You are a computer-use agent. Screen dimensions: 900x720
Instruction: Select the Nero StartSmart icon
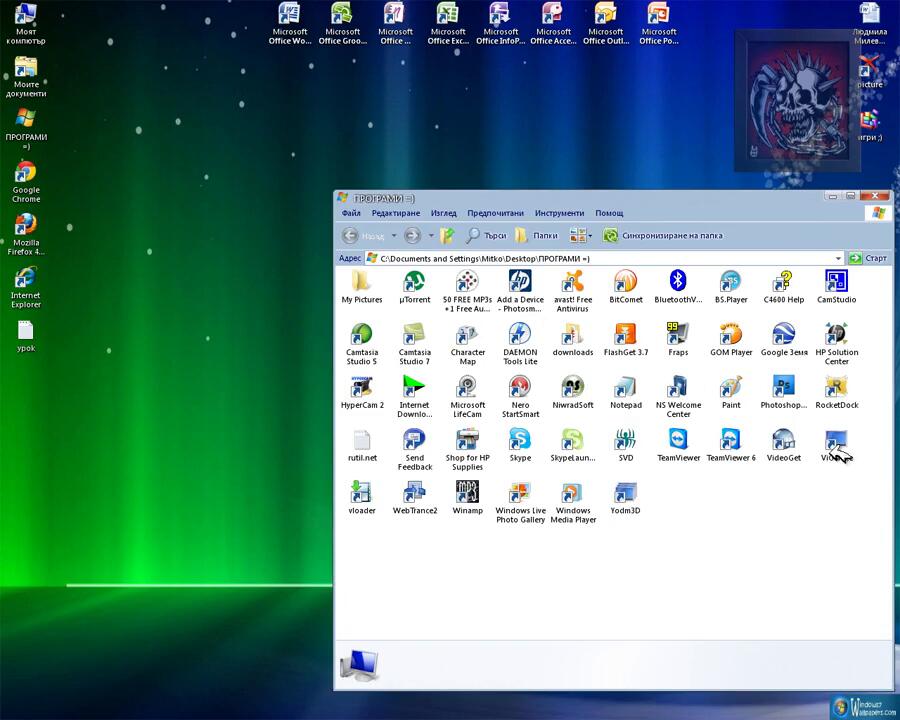pos(520,388)
